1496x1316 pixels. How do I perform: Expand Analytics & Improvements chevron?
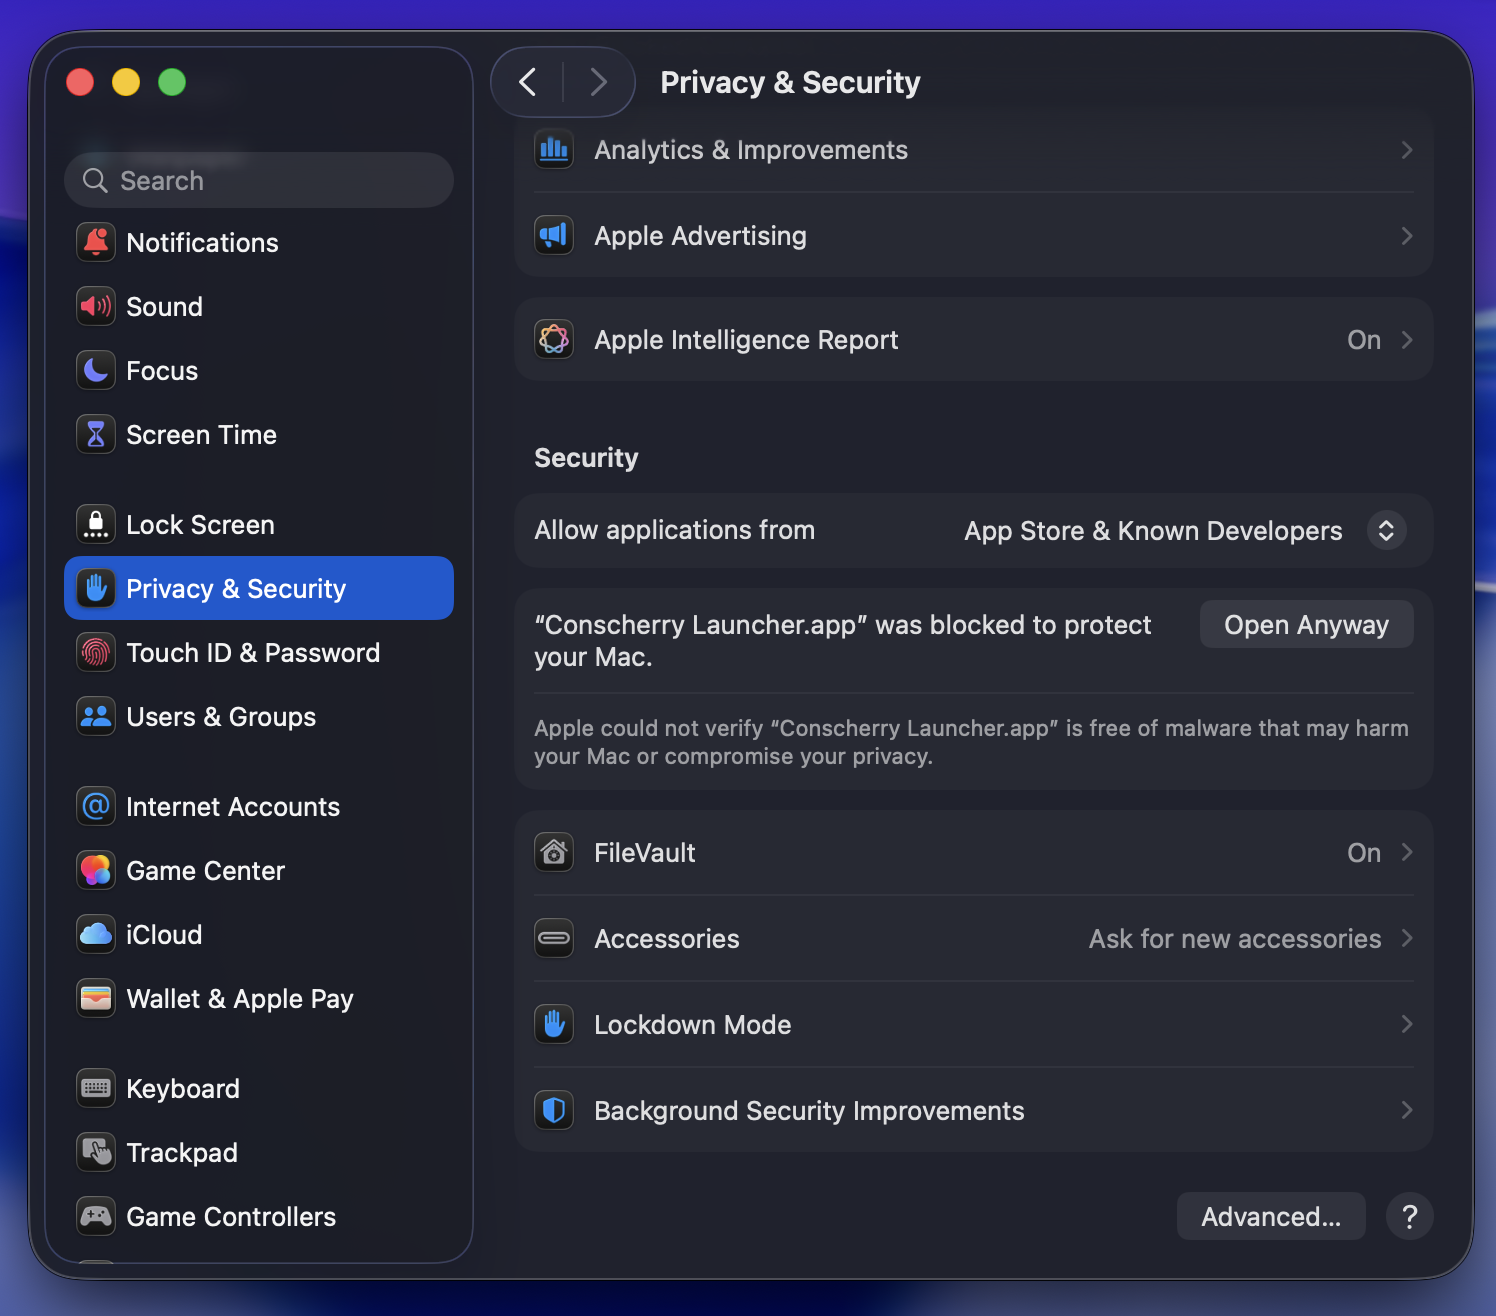tap(1407, 150)
